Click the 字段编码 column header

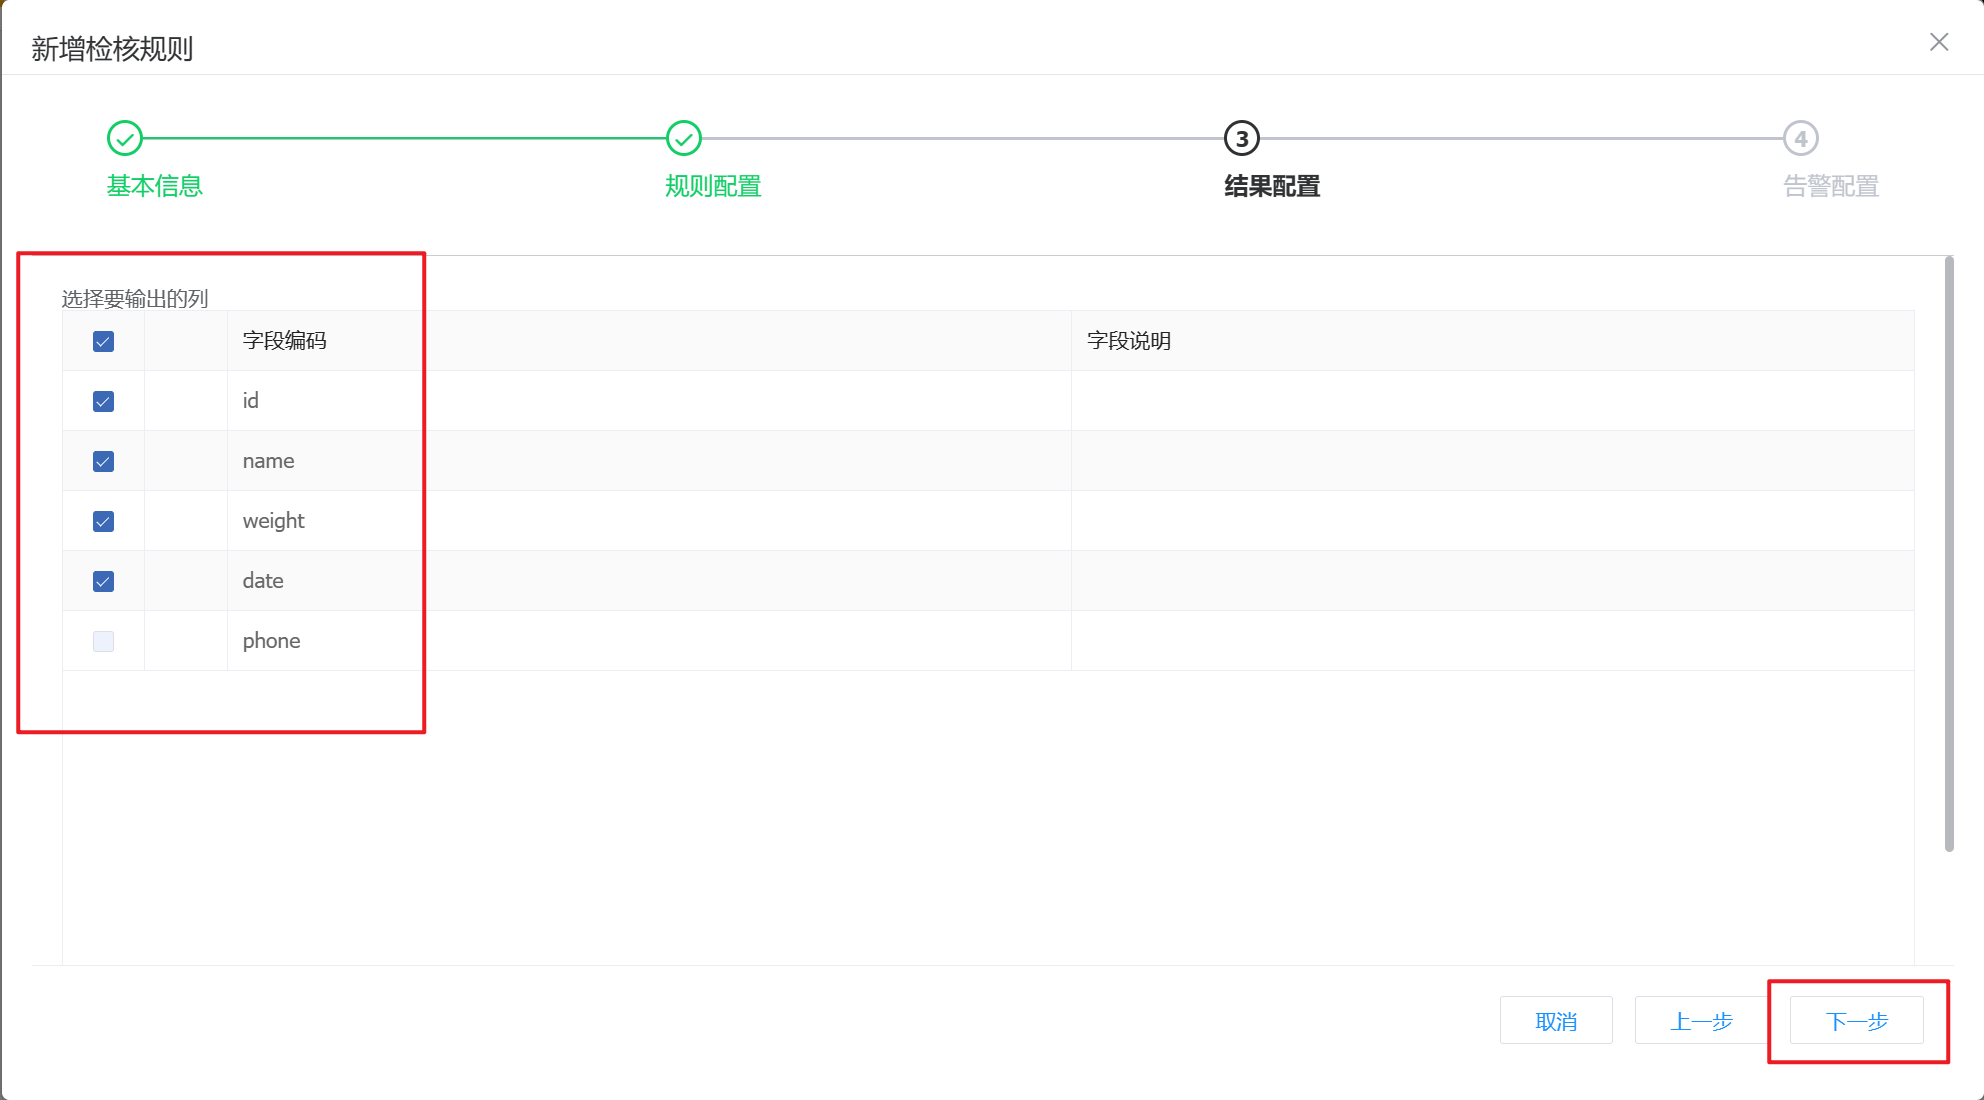(285, 341)
